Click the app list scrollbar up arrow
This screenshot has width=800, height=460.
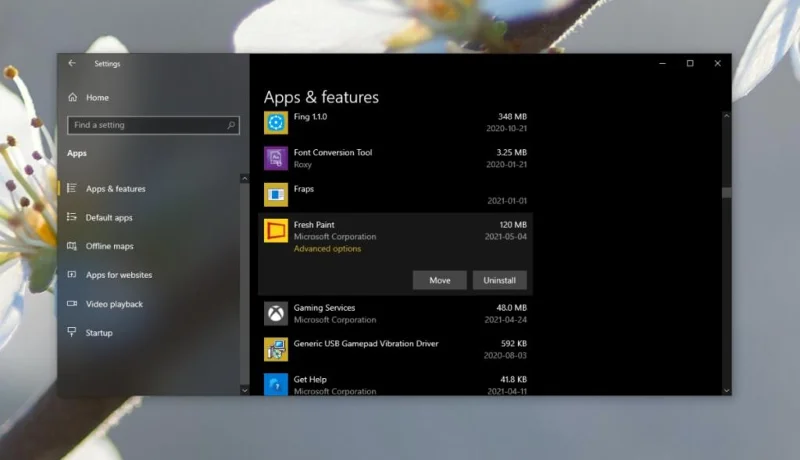pyautogui.click(x=727, y=116)
